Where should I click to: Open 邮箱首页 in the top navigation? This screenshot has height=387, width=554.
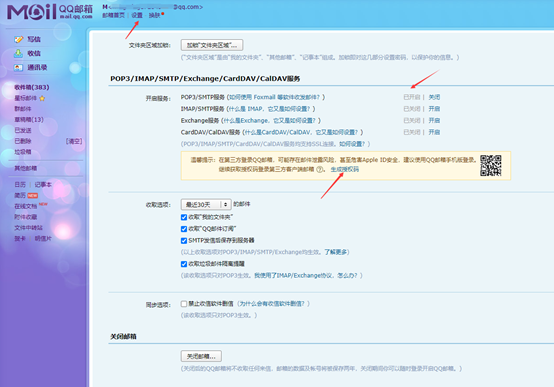(x=113, y=15)
